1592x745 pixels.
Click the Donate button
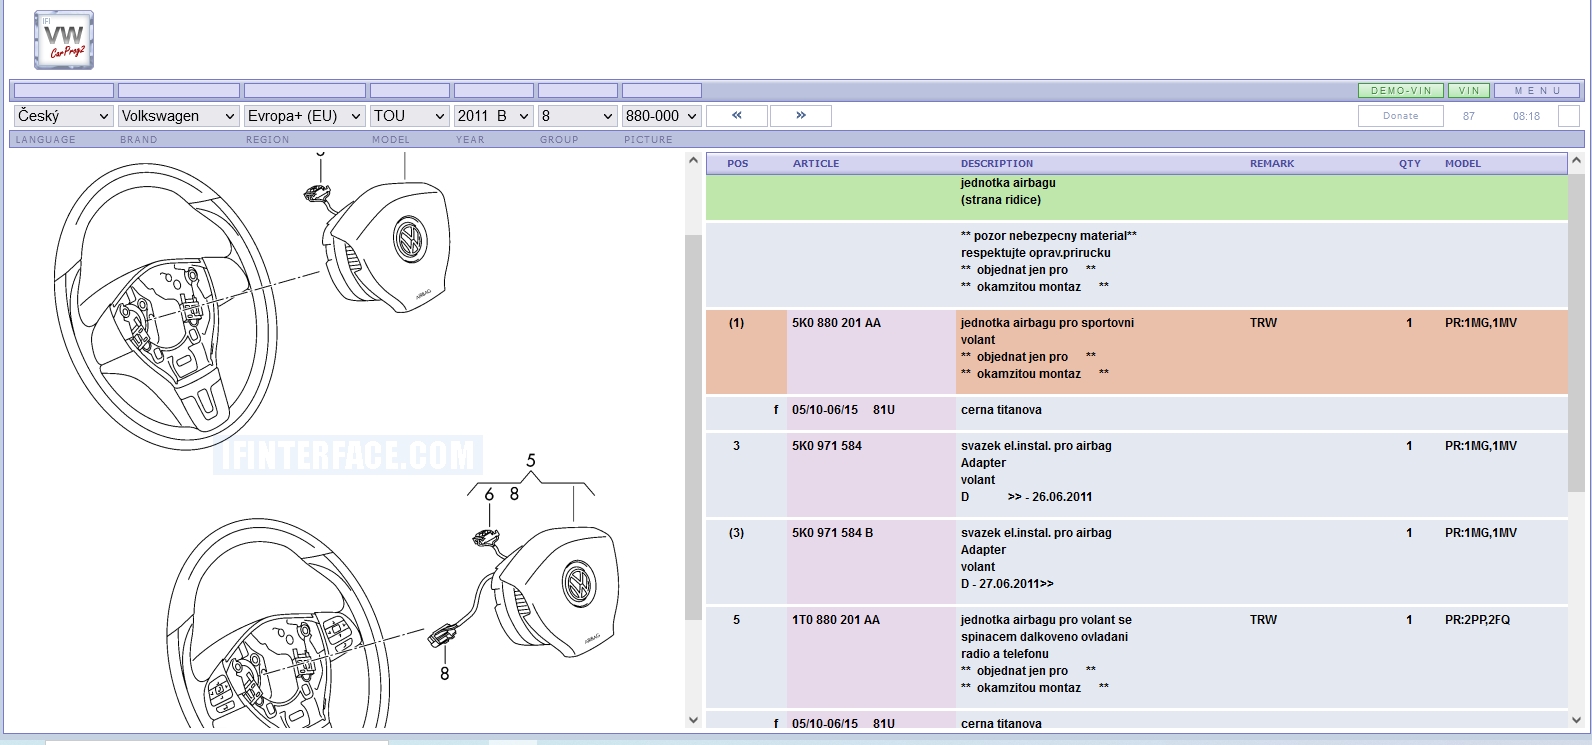1401,116
